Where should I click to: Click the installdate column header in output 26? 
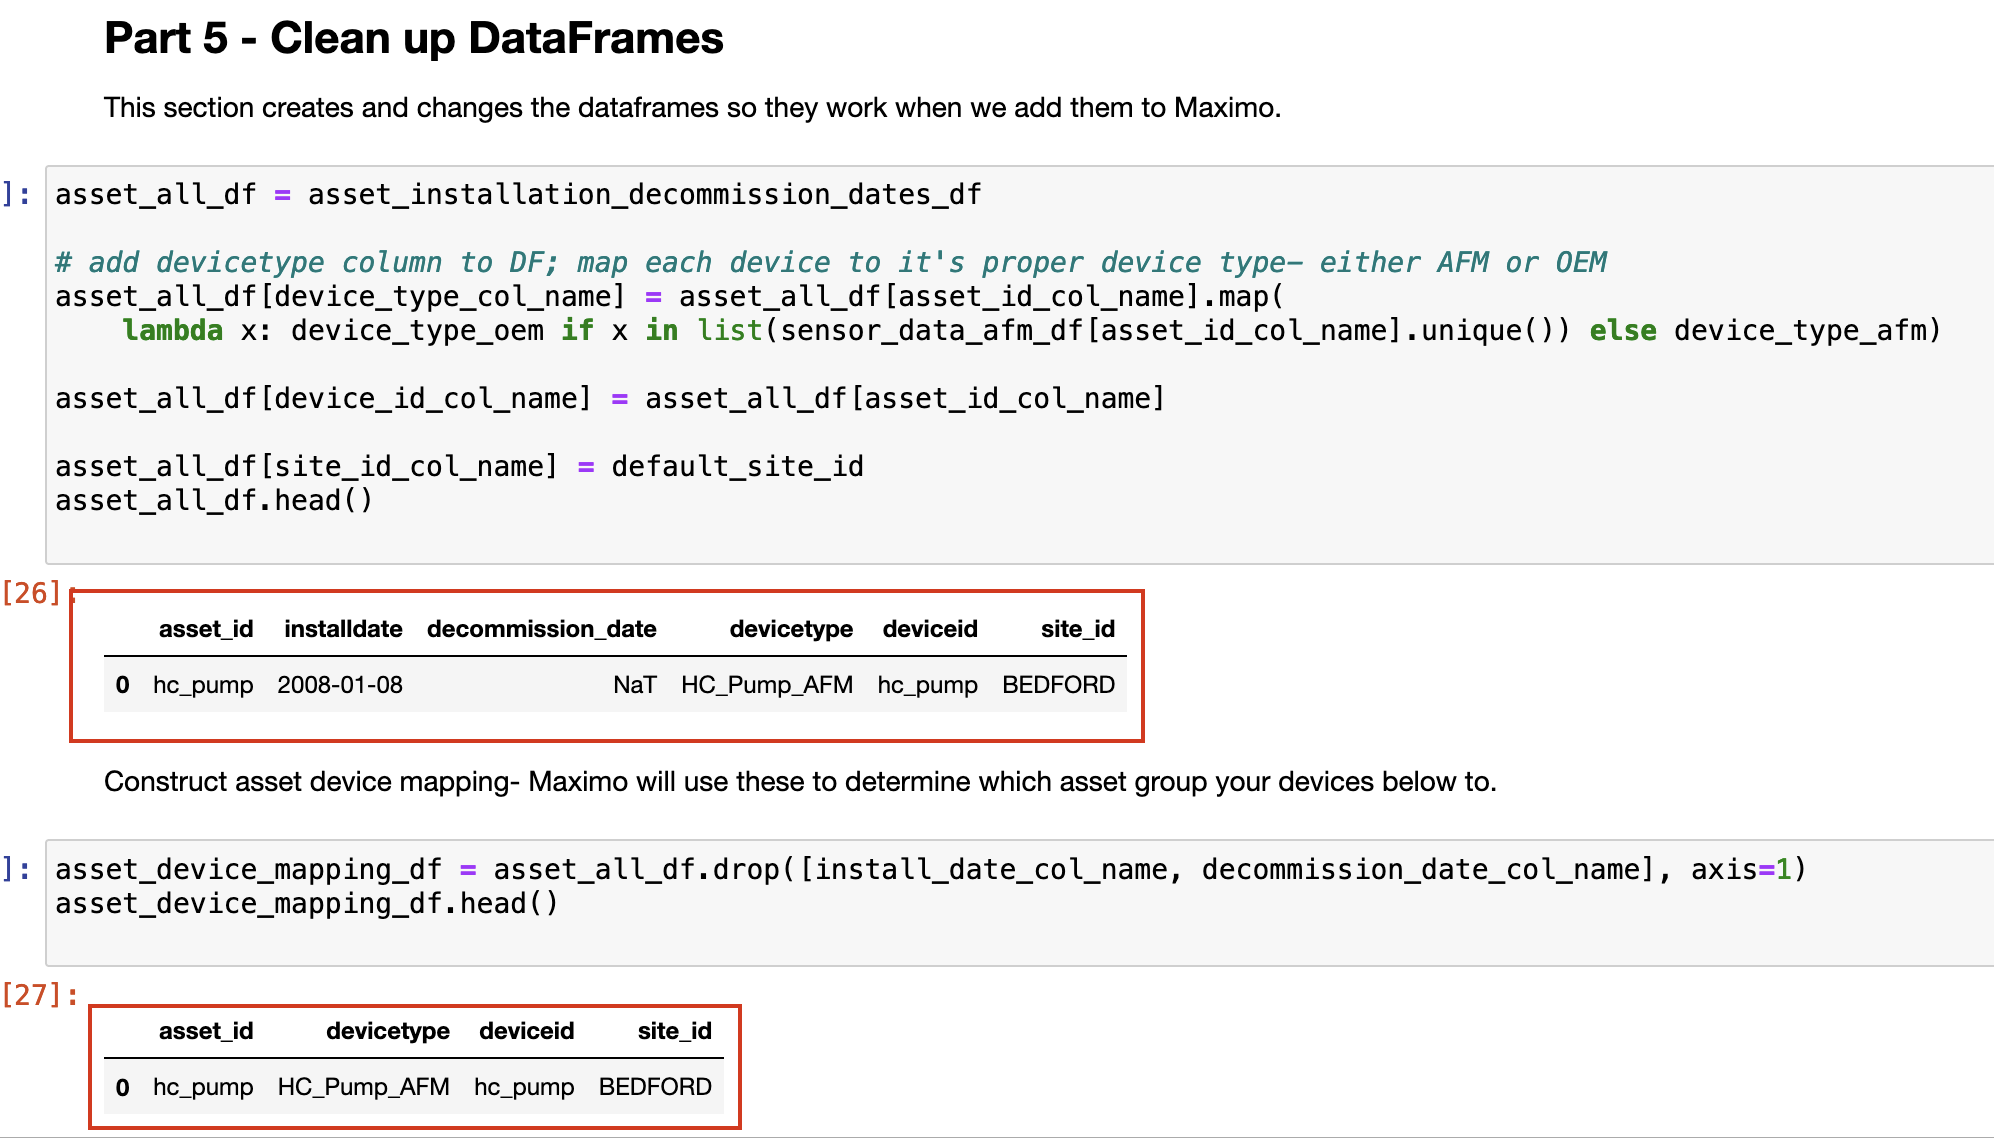coord(343,629)
